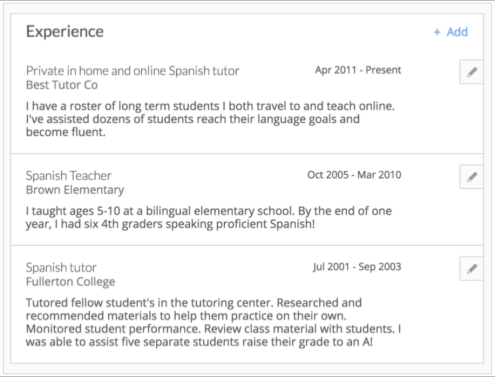Select the Experience section heading
Screen dimensions: 495x377
65,32
